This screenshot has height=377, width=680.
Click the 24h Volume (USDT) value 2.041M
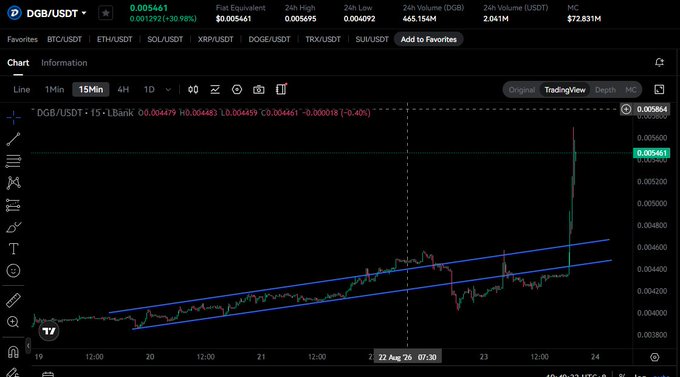(496, 19)
